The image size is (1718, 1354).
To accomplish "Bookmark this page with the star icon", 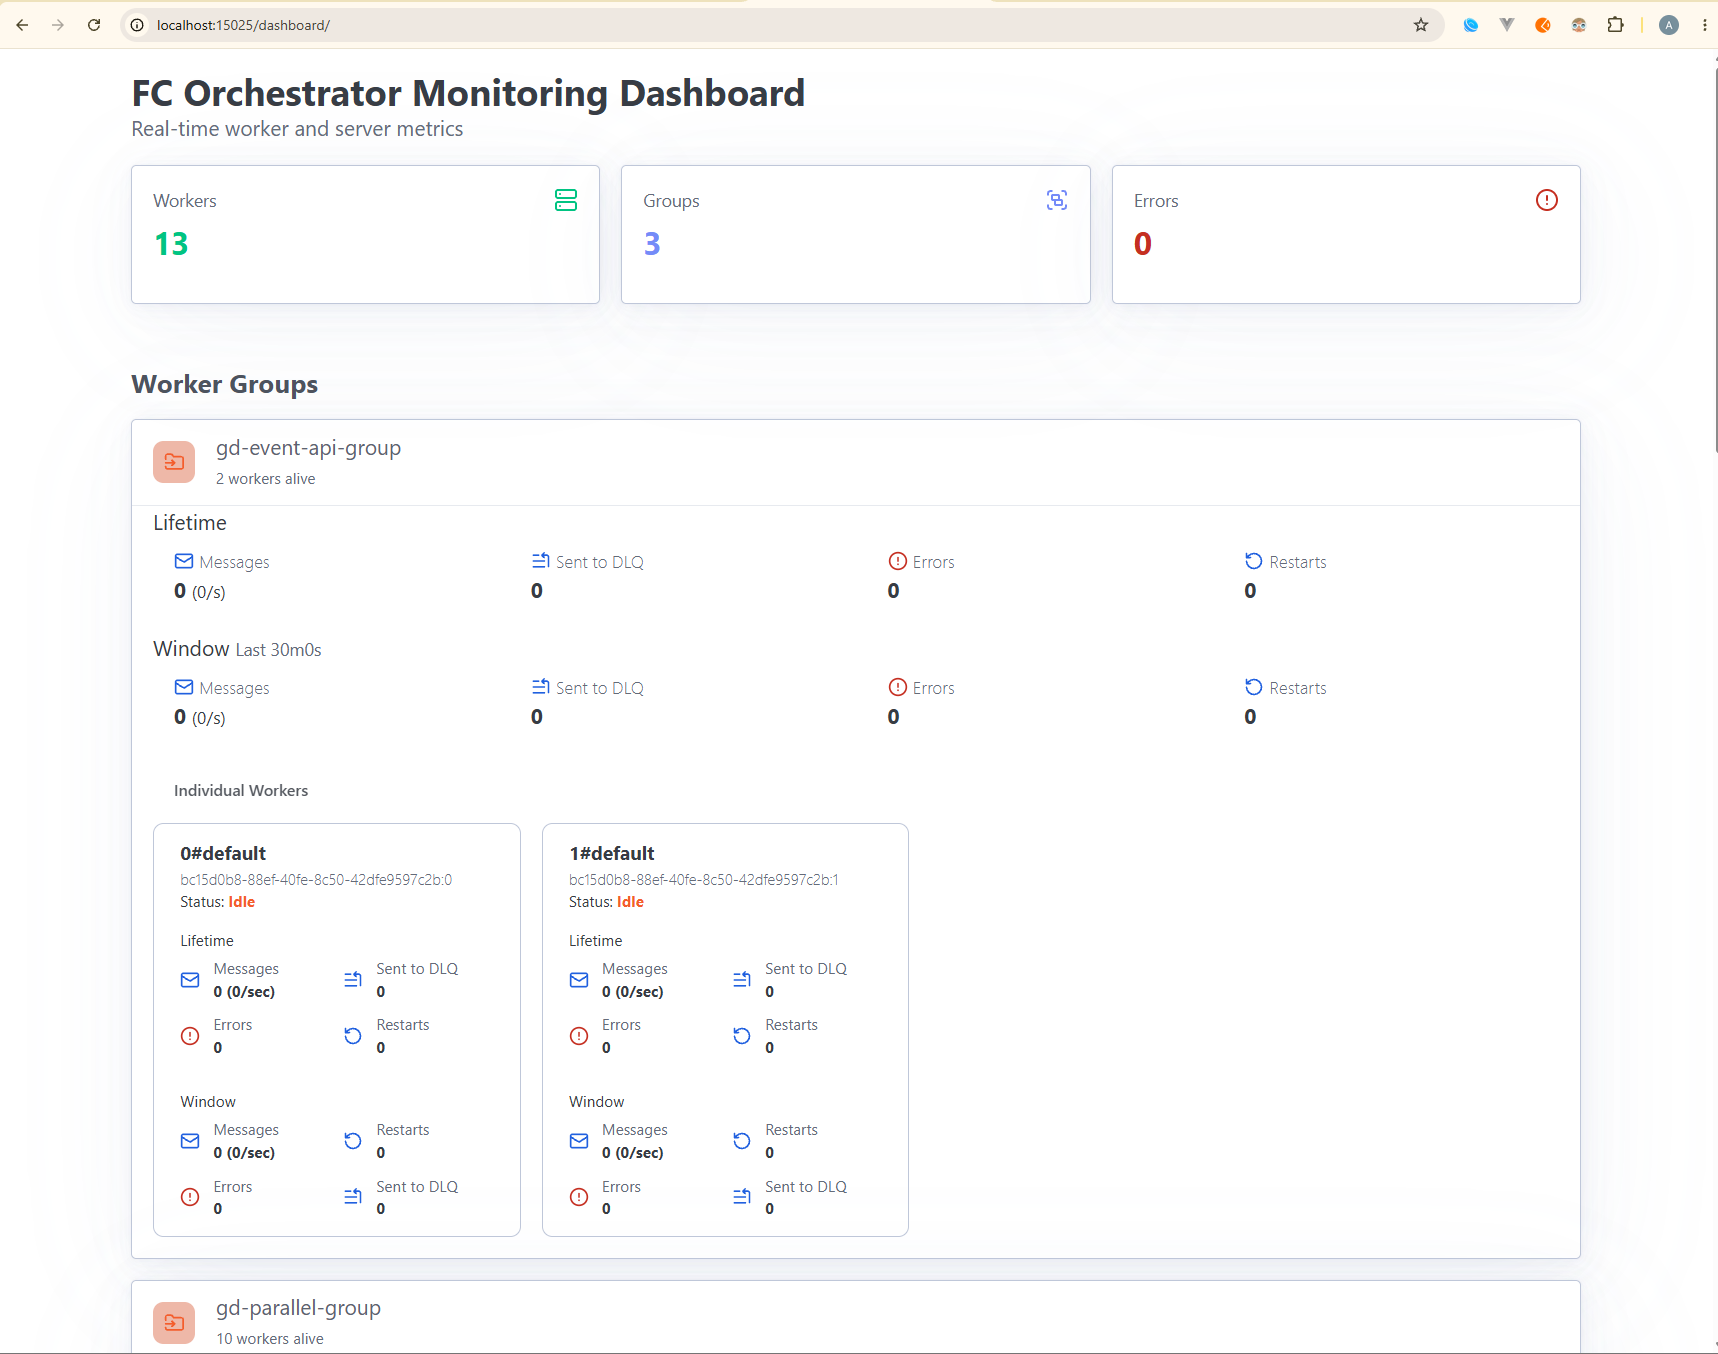I will pyautogui.click(x=1421, y=25).
